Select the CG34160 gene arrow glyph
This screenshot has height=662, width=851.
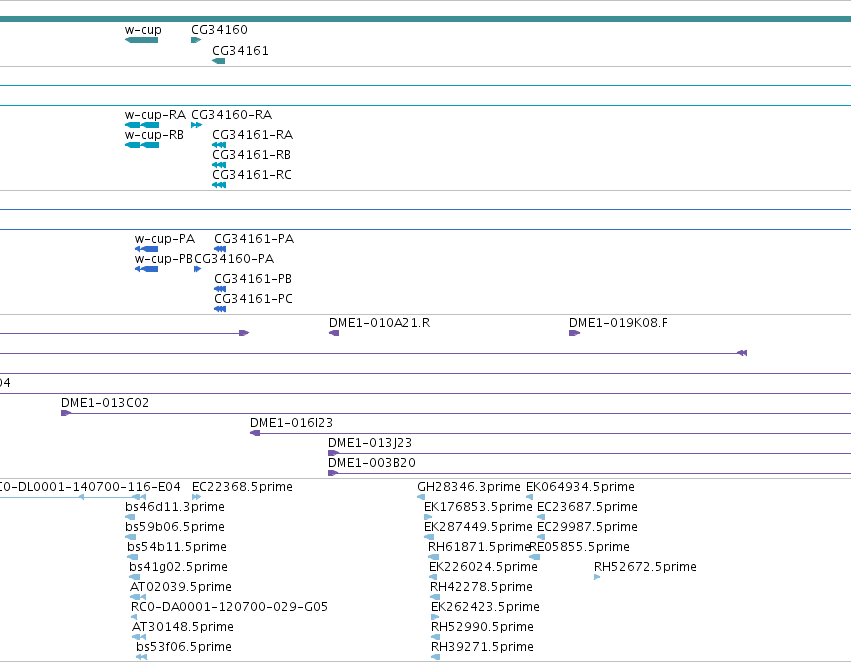[196, 40]
